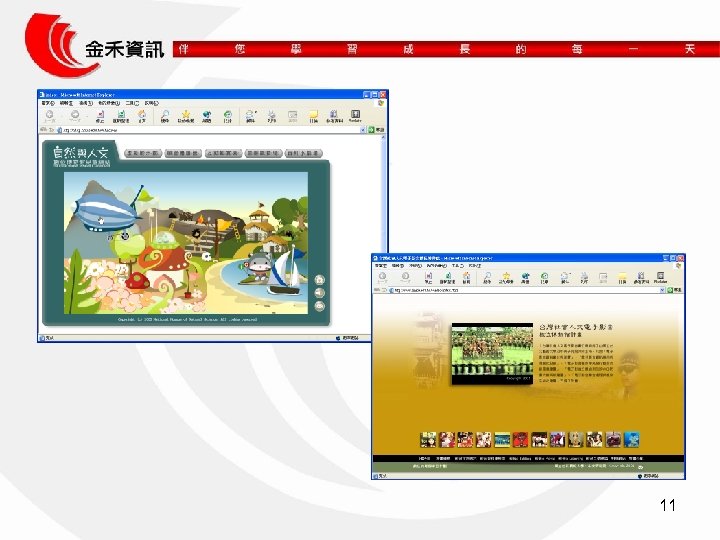Viewport: 720px width, 540px height.
Task: Click Print icon in 台灣社會人文電子影音 window
Action: pos(584,277)
